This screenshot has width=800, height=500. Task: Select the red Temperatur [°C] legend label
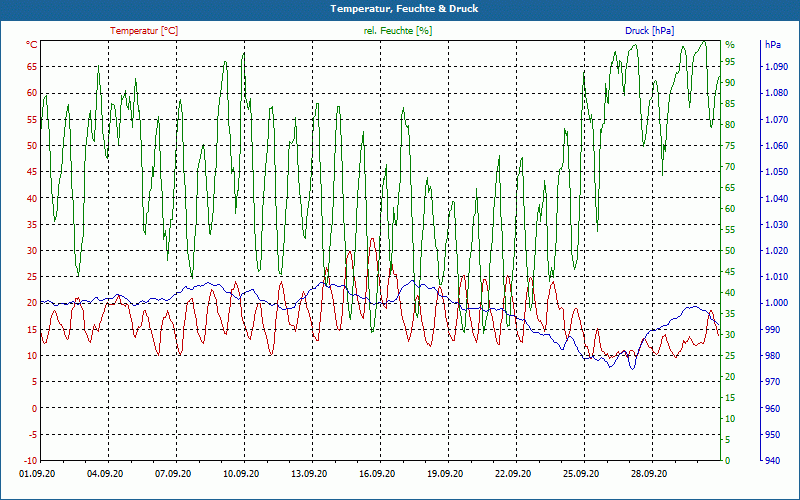pos(144,31)
